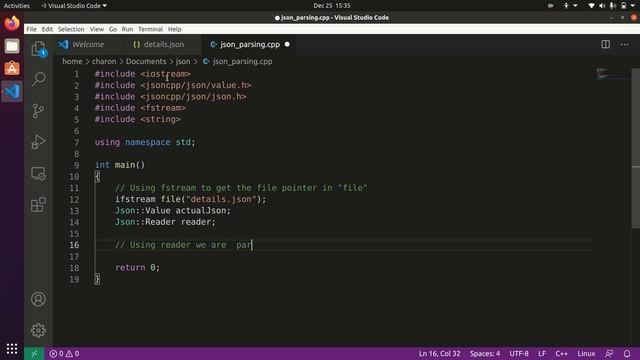Click the editor minimap
The image size is (640, 360).
[612, 75]
